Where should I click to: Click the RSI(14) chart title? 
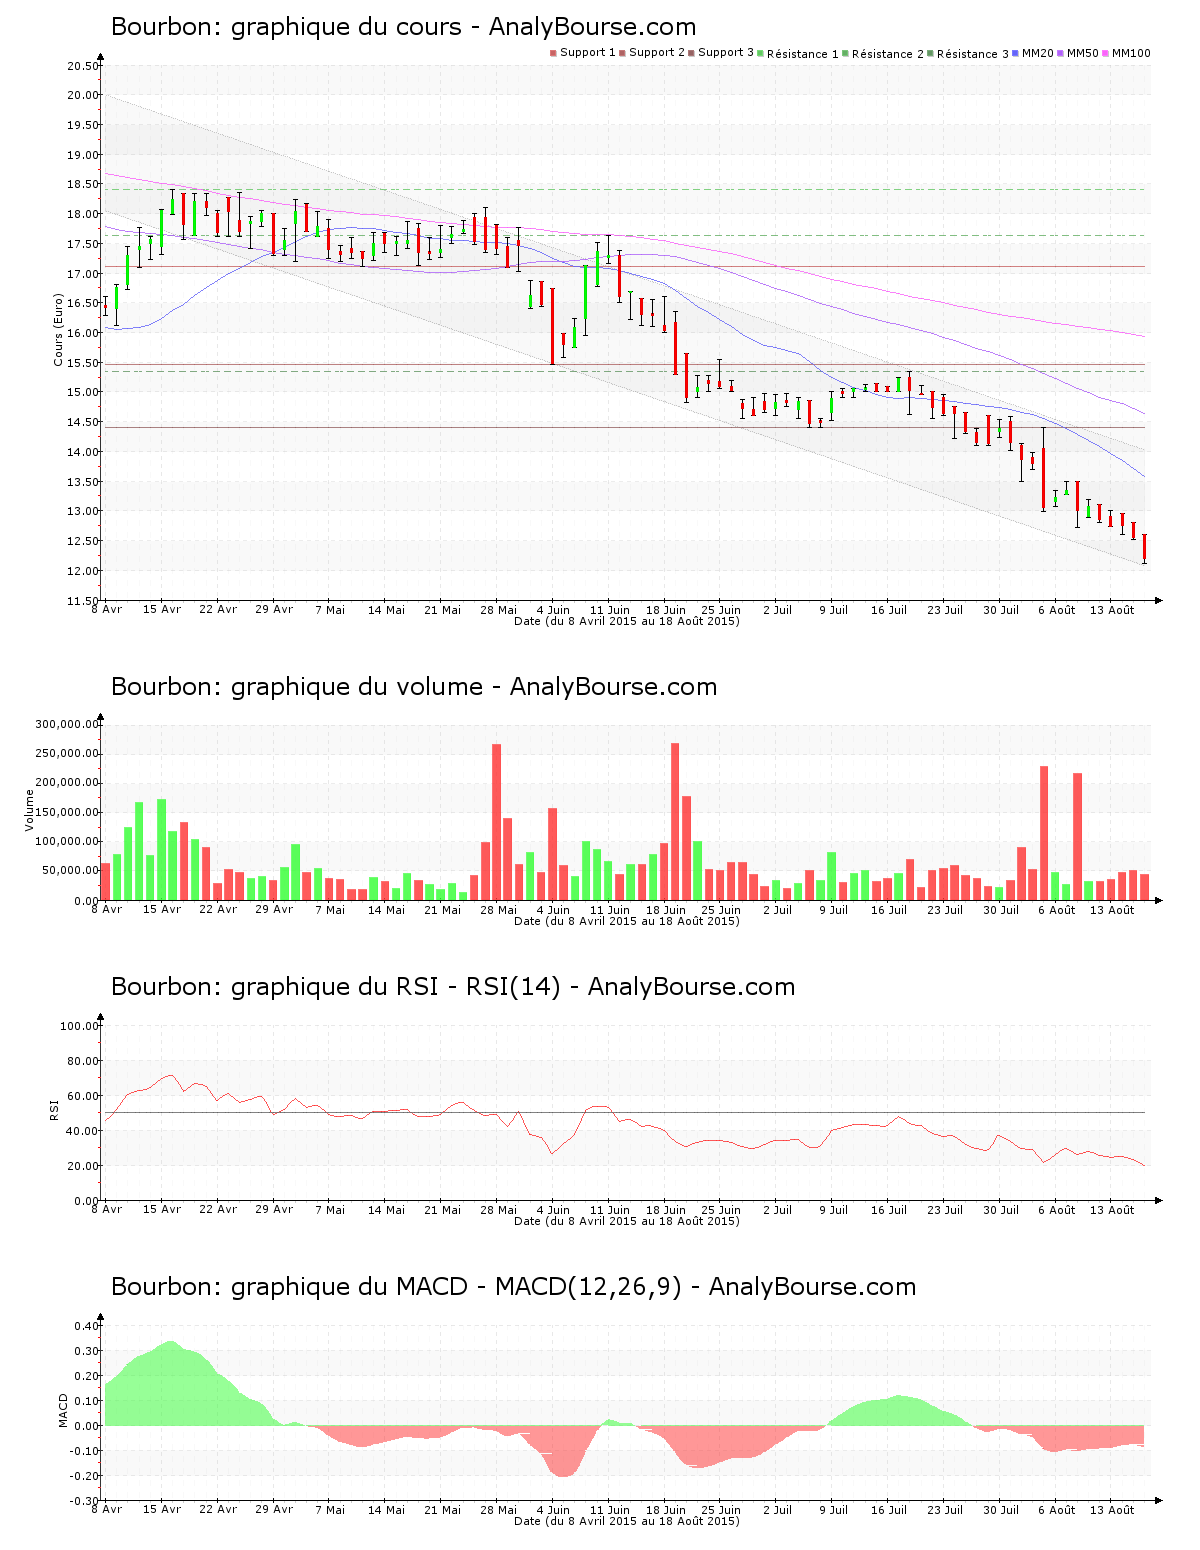coord(453,987)
